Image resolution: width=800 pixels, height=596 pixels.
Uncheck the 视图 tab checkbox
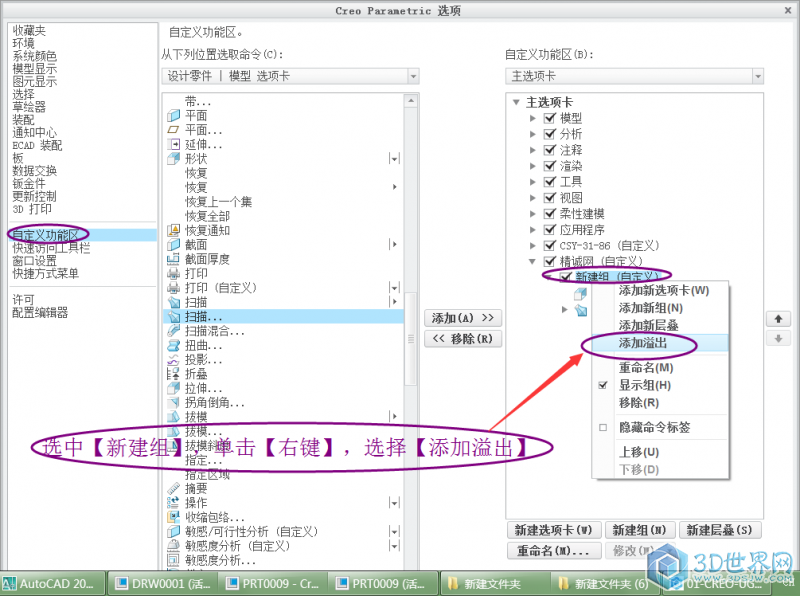click(x=549, y=197)
